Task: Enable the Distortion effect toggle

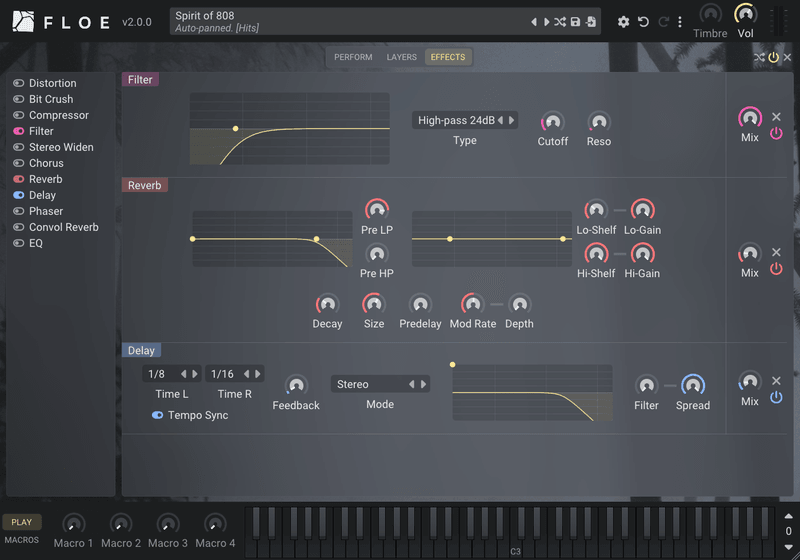Action: [19, 83]
